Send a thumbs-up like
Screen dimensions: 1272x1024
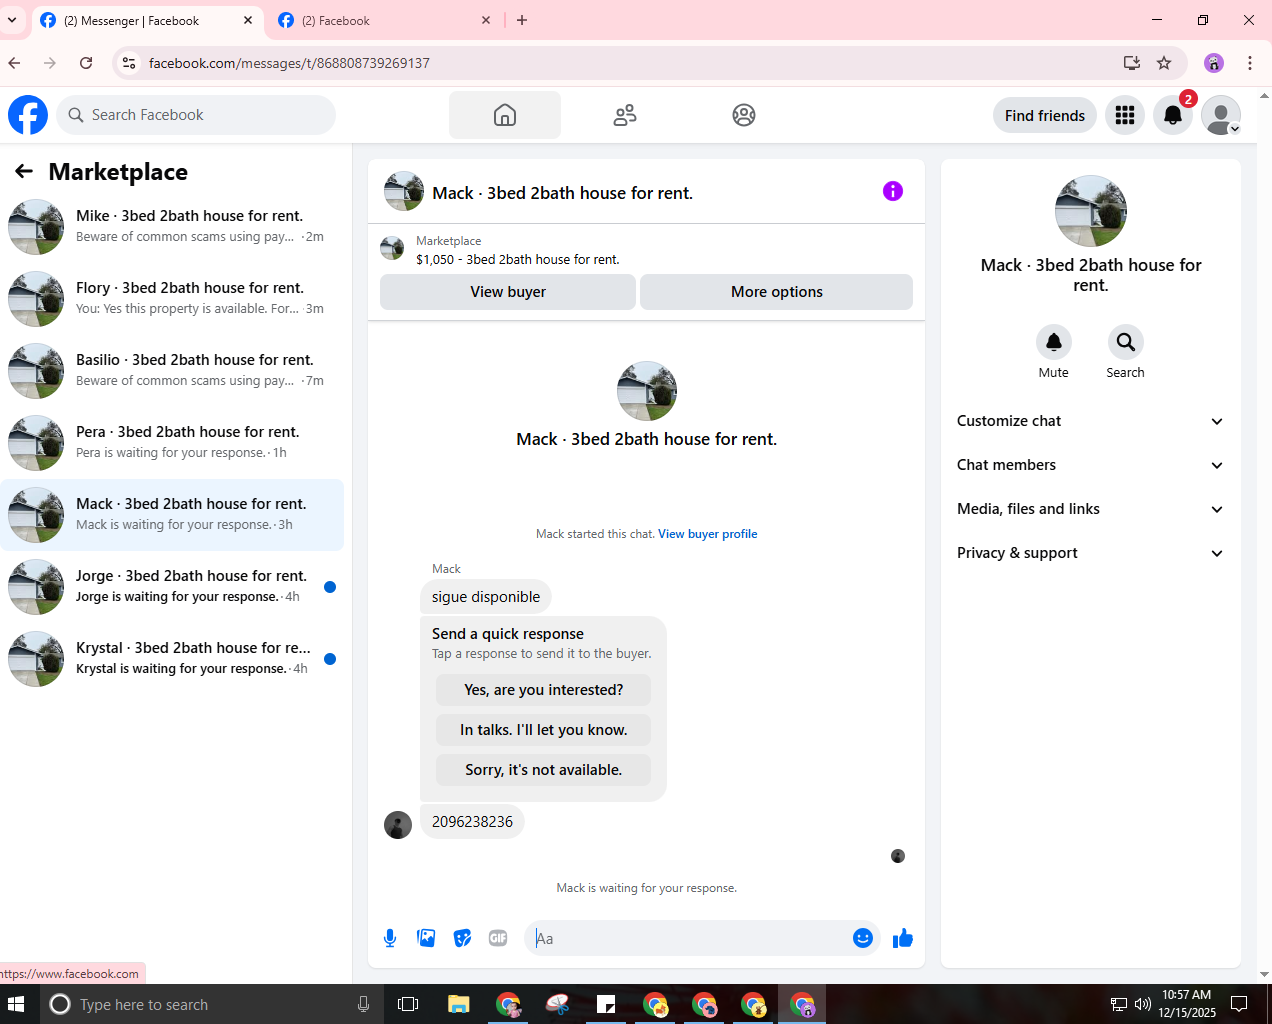tap(903, 938)
